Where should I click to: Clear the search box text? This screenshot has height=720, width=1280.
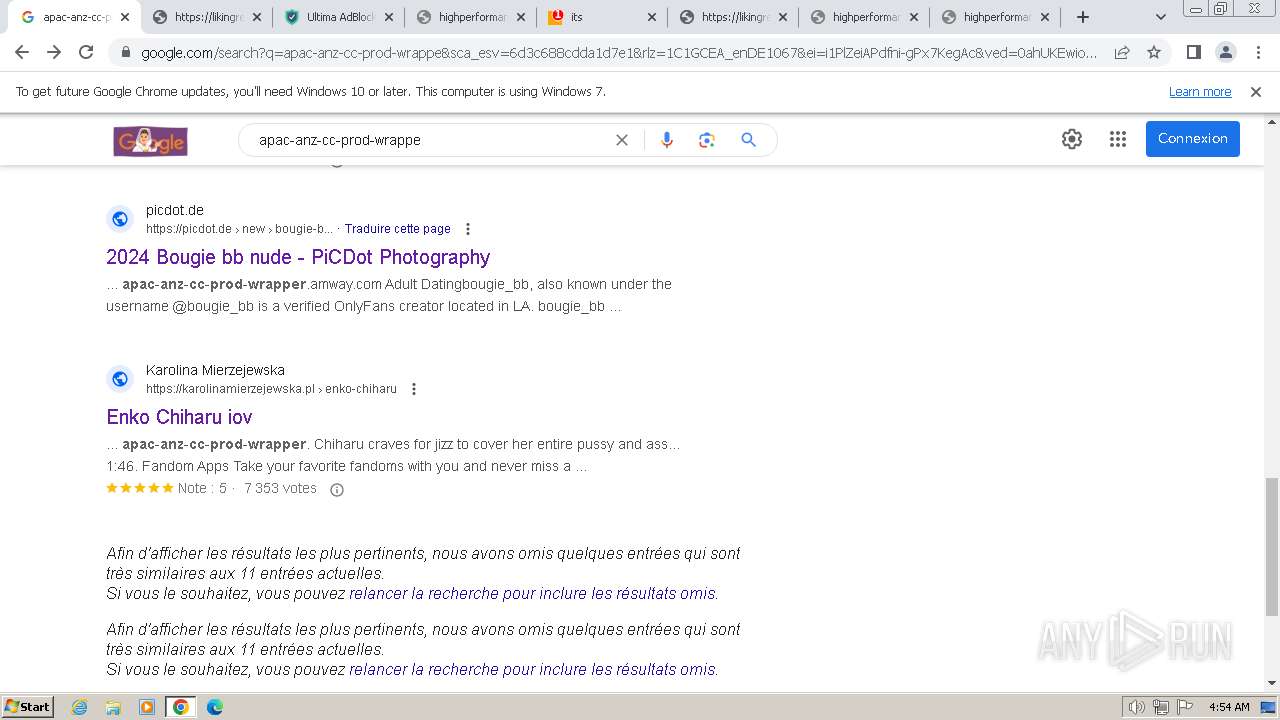click(x=622, y=140)
